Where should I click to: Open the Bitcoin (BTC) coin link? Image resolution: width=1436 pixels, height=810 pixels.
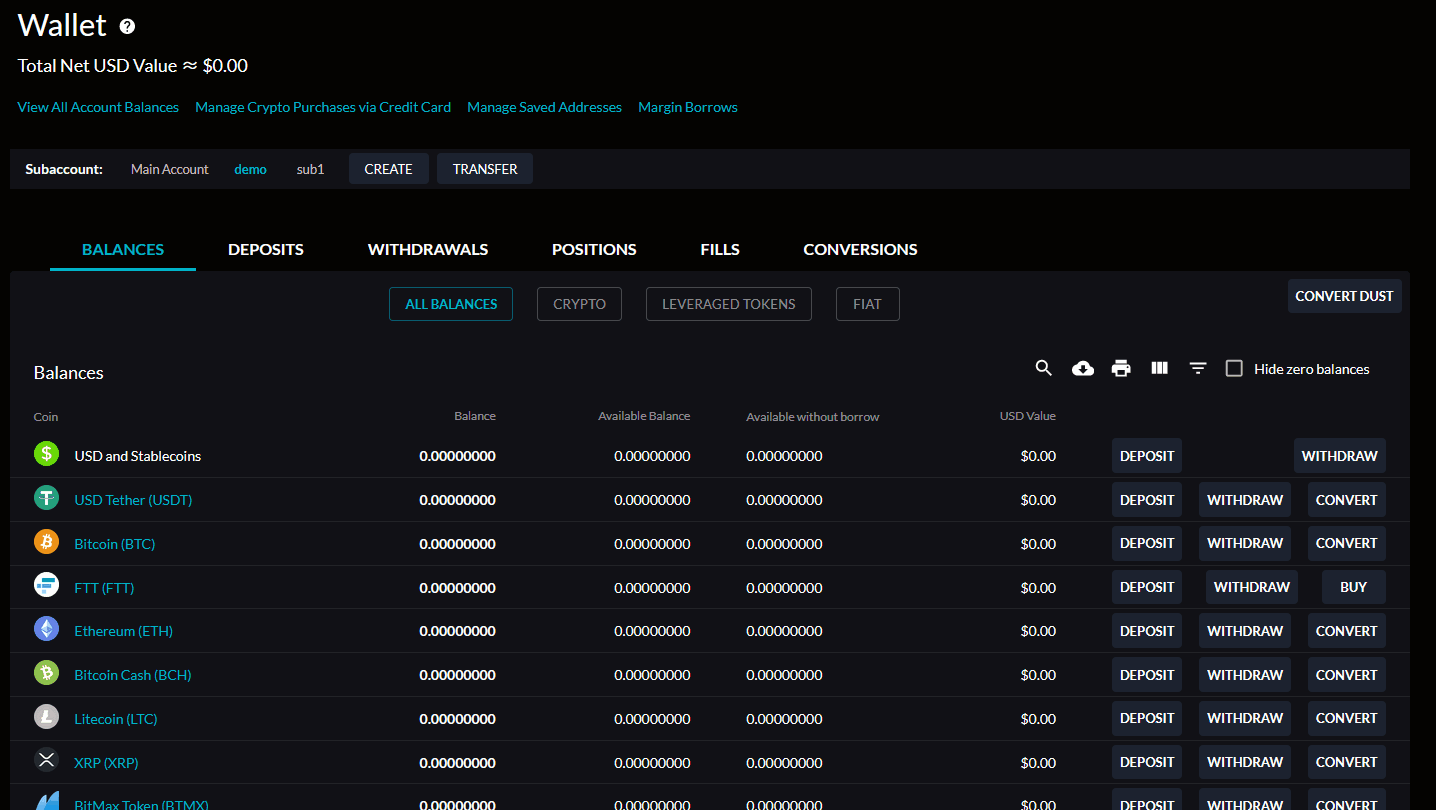pyautogui.click(x=115, y=544)
